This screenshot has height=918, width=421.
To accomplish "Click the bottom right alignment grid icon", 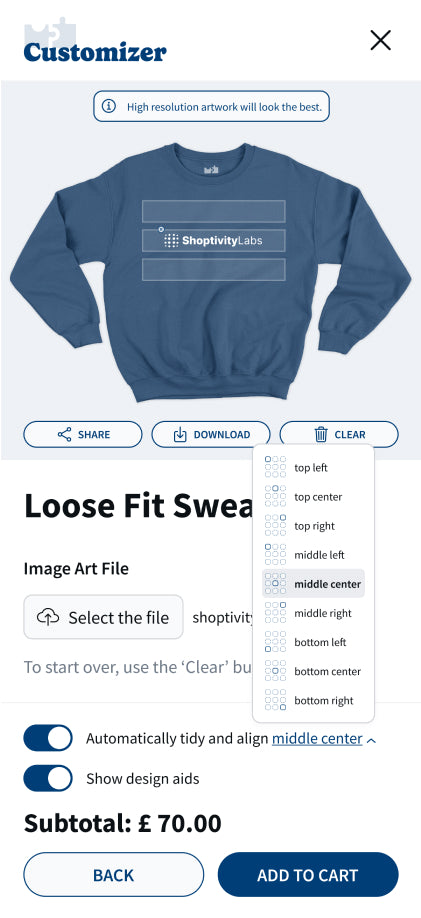I will [275, 700].
